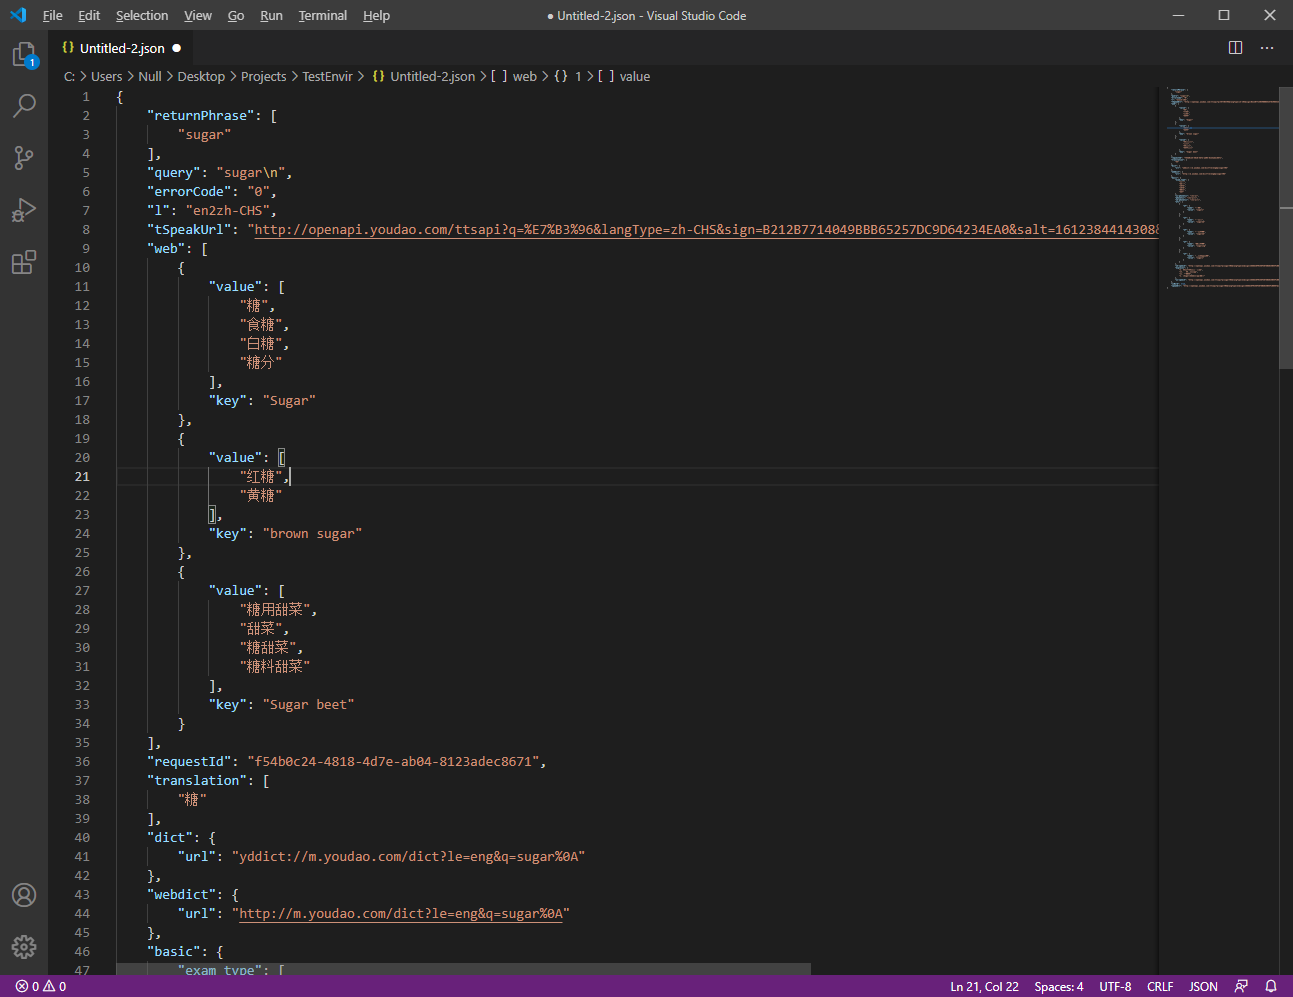This screenshot has width=1293, height=997.
Task: Click the requestId value f54b0c24 string
Action: tap(393, 761)
